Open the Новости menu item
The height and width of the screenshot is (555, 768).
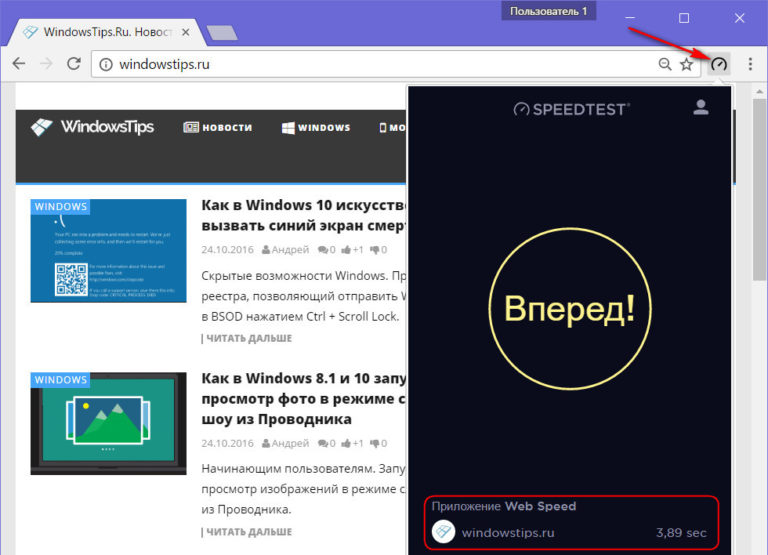[217, 128]
